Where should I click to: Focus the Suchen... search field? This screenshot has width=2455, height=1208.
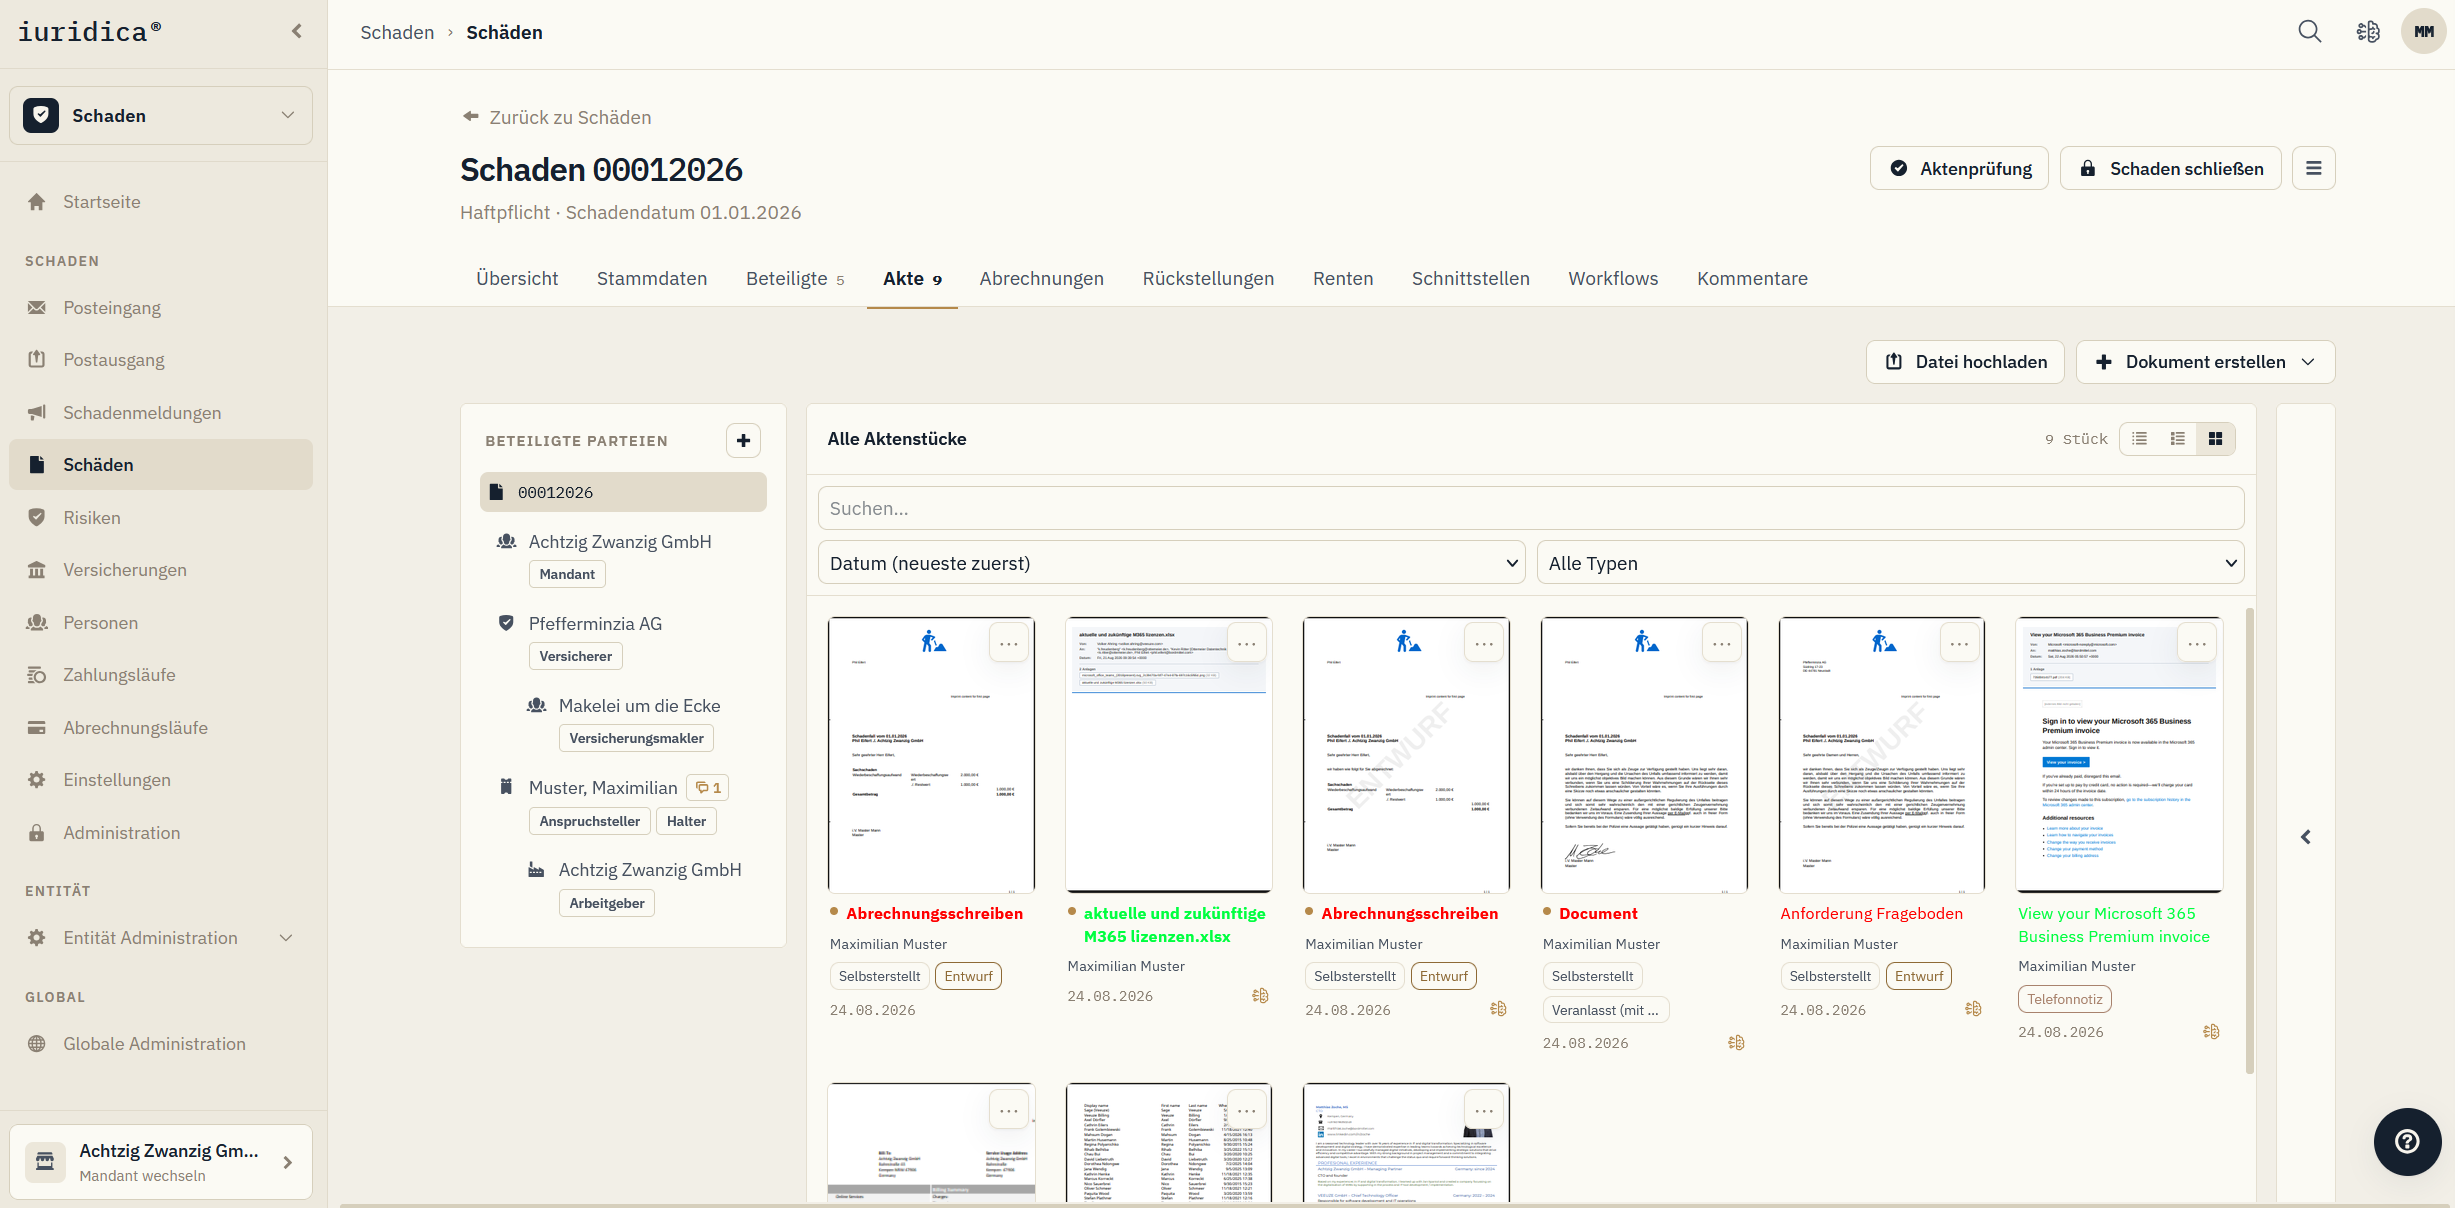(1531, 508)
